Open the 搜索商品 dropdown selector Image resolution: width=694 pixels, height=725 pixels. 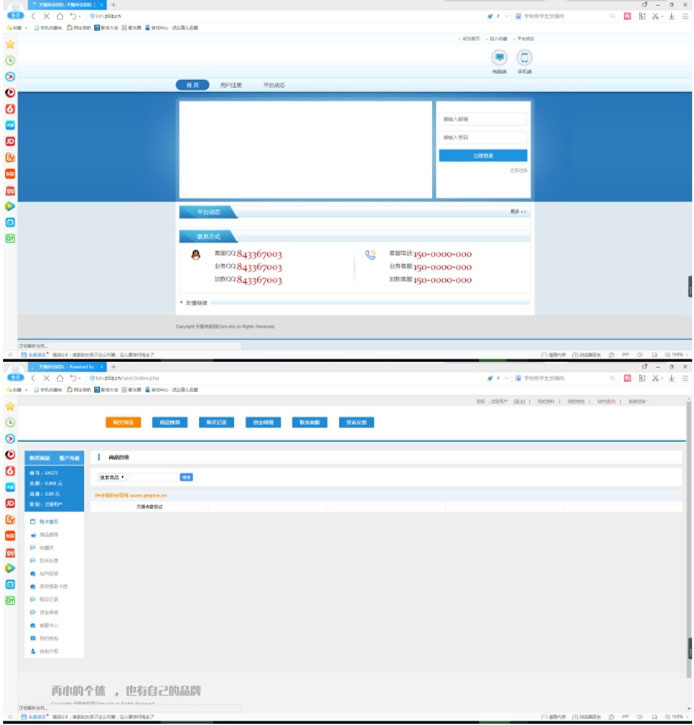tap(112, 477)
